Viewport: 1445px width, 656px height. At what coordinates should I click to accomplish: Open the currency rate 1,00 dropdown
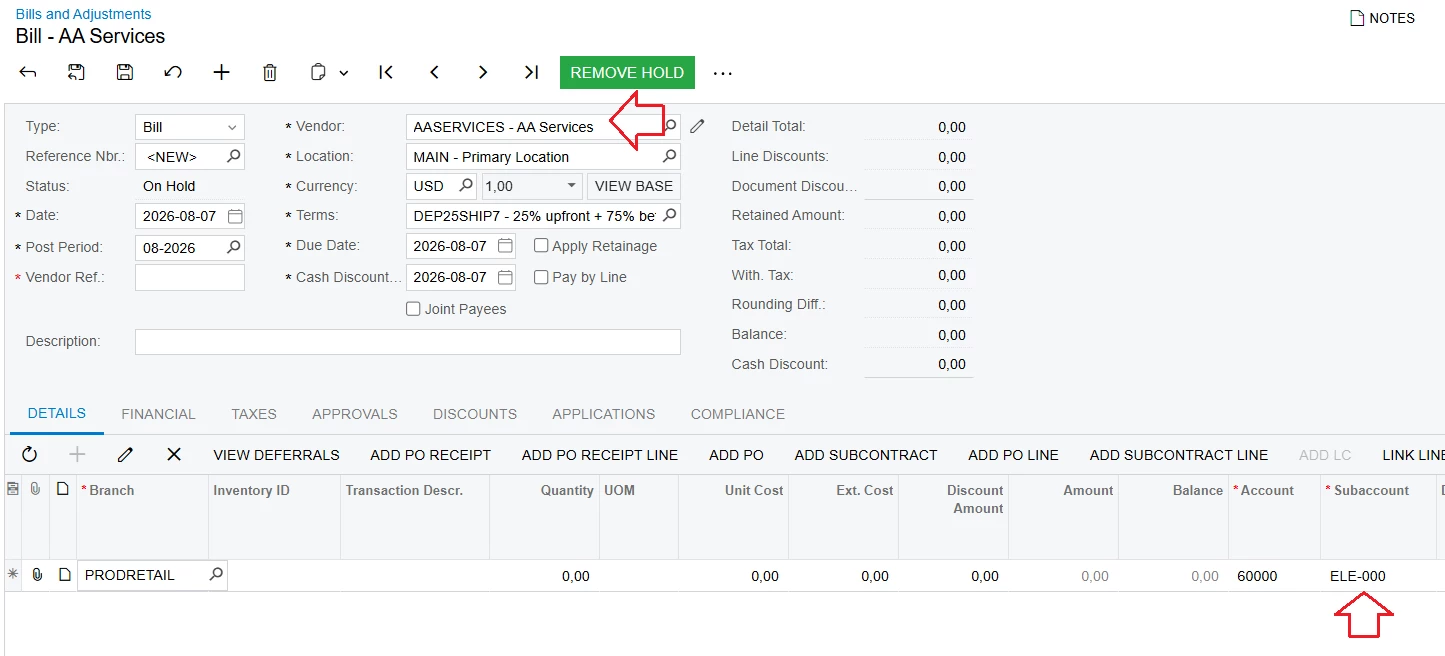pos(572,186)
